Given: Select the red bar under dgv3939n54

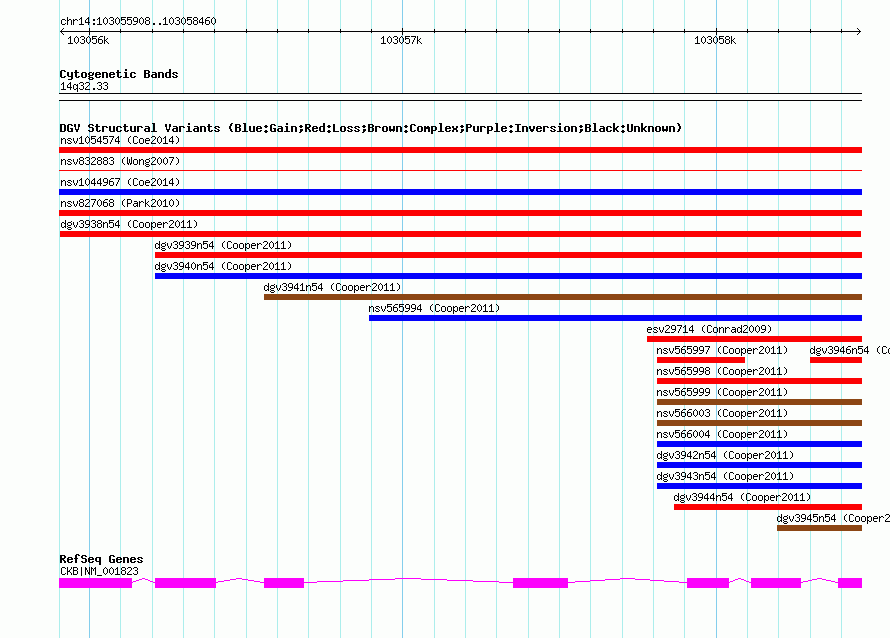Looking at the screenshot, I should coord(508,255).
